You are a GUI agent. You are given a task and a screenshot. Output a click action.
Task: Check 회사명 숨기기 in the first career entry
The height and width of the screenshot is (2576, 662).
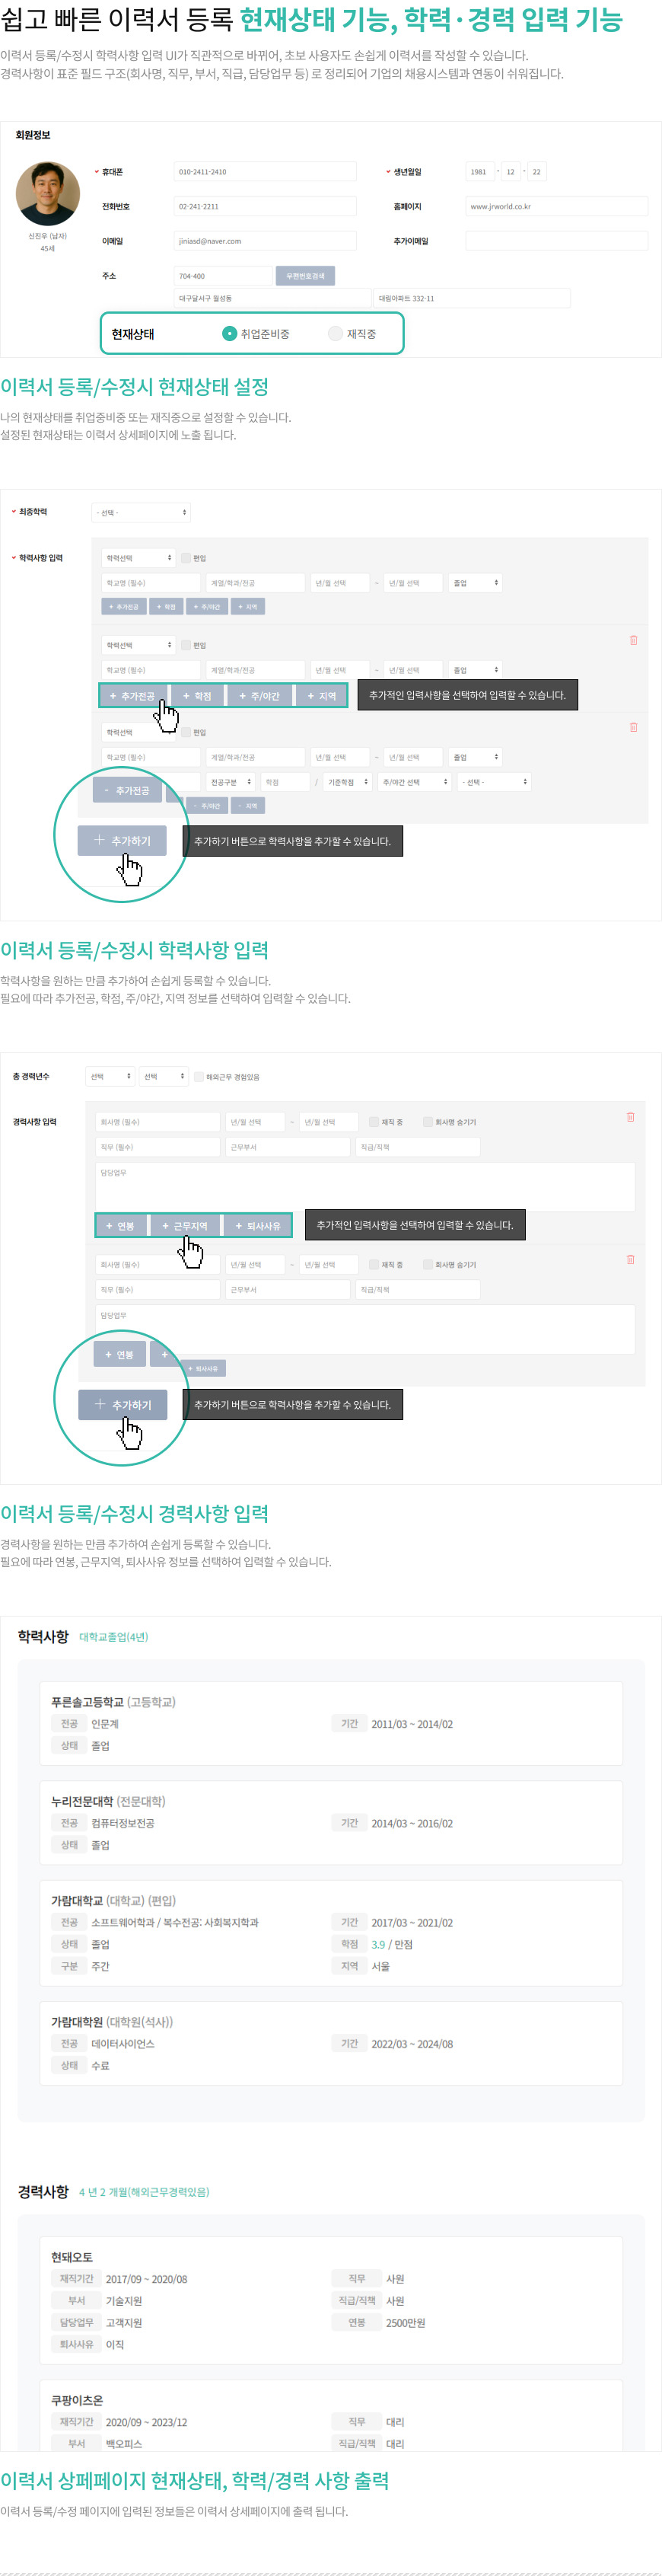pos(428,1122)
